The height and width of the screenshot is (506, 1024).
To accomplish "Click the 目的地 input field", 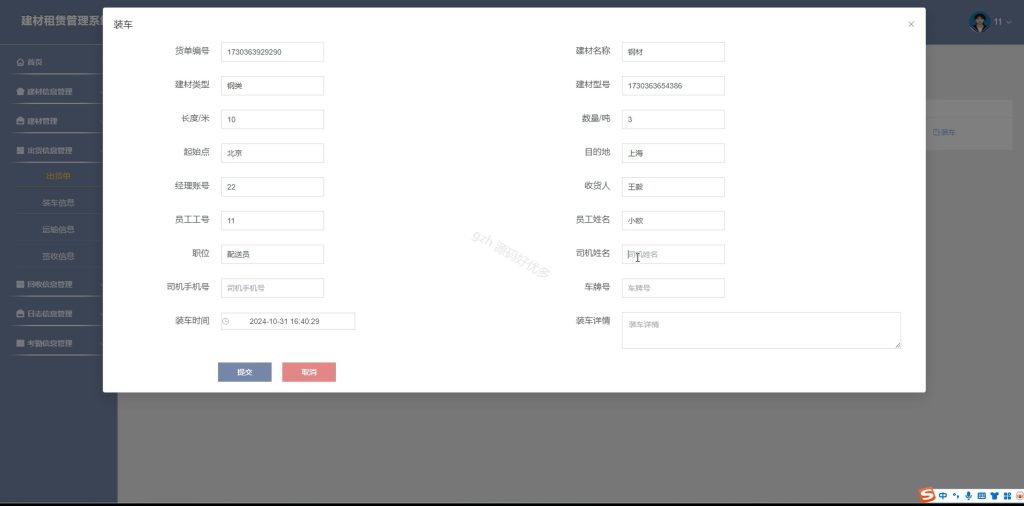I will coord(673,153).
